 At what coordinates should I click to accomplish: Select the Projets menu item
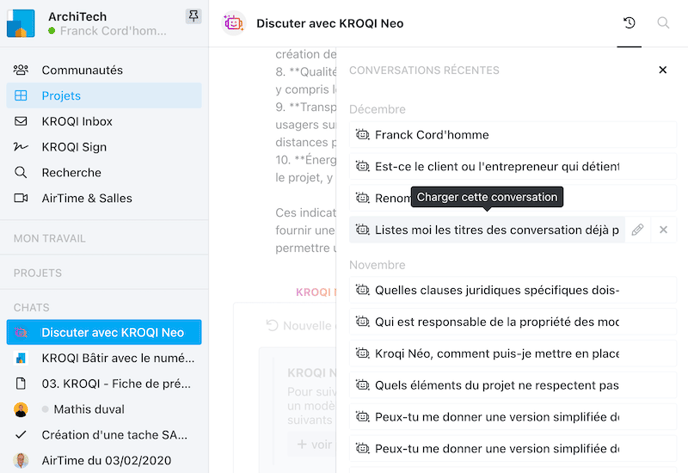point(104,96)
